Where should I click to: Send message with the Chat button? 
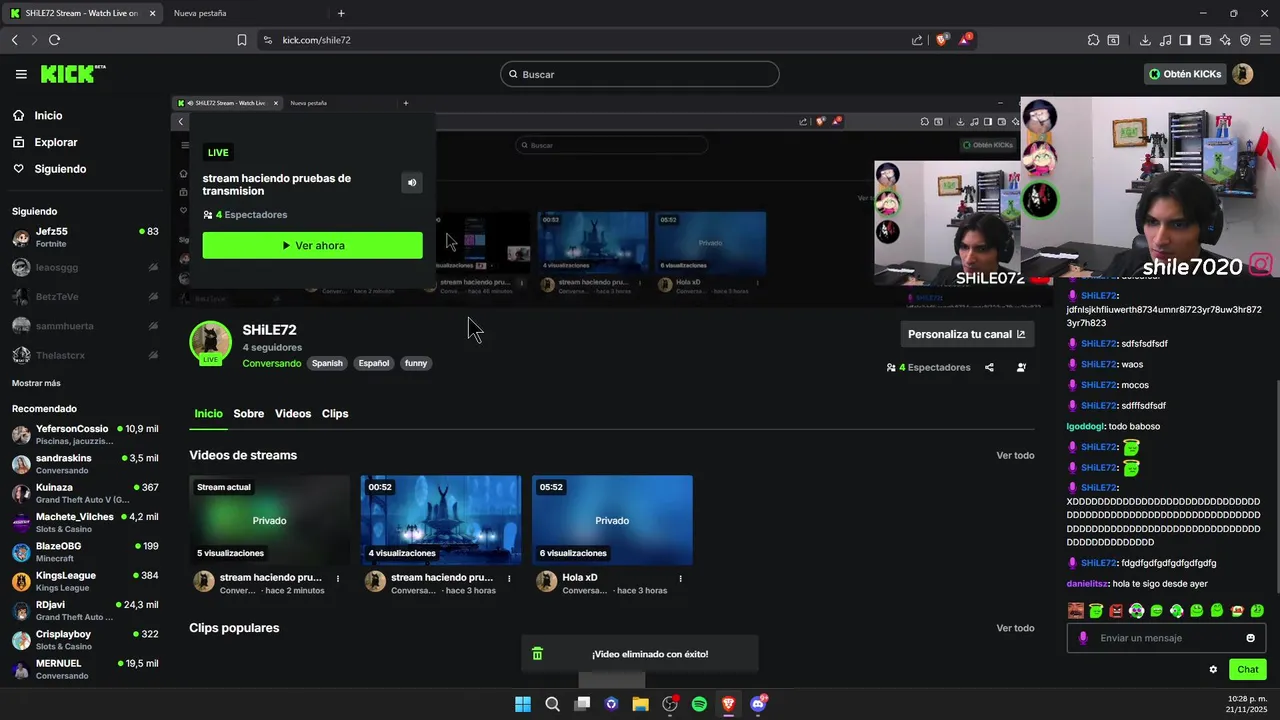tap(1248, 670)
